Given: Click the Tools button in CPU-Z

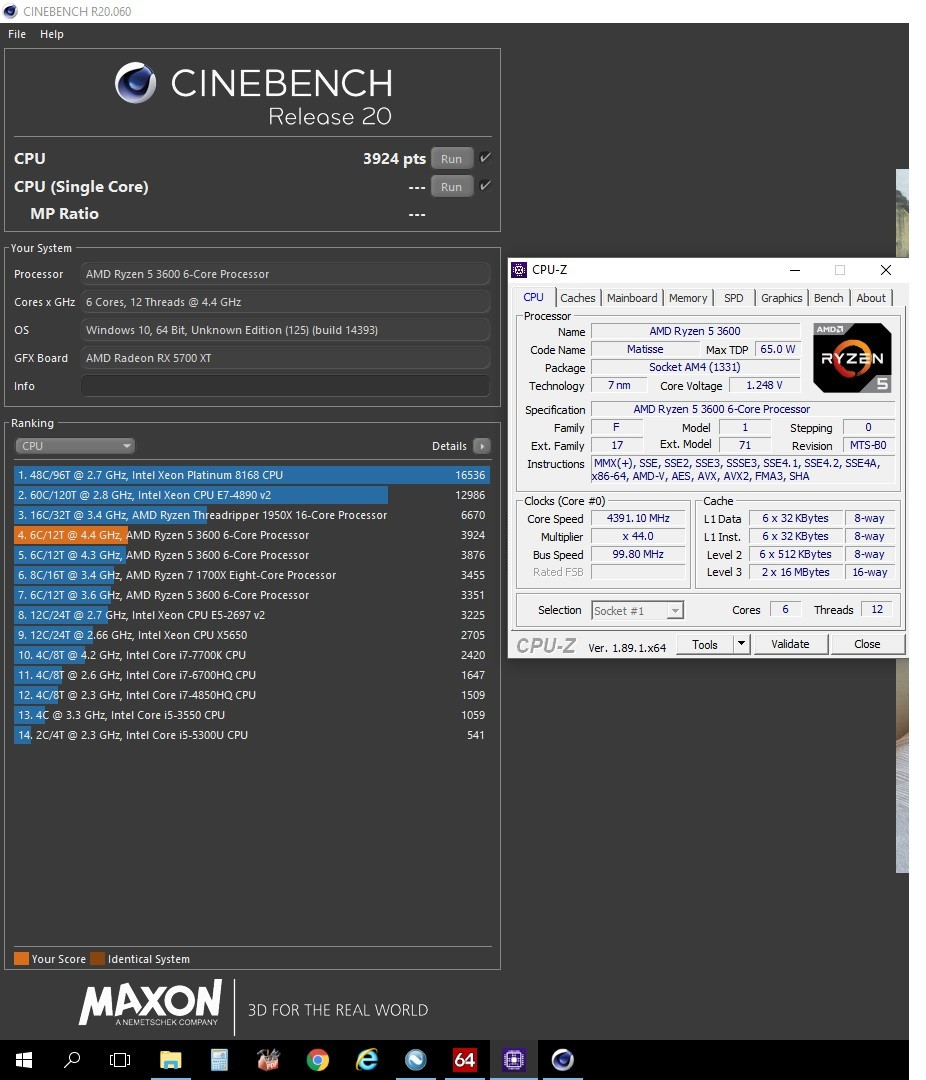Looking at the screenshot, I should (x=705, y=644).
